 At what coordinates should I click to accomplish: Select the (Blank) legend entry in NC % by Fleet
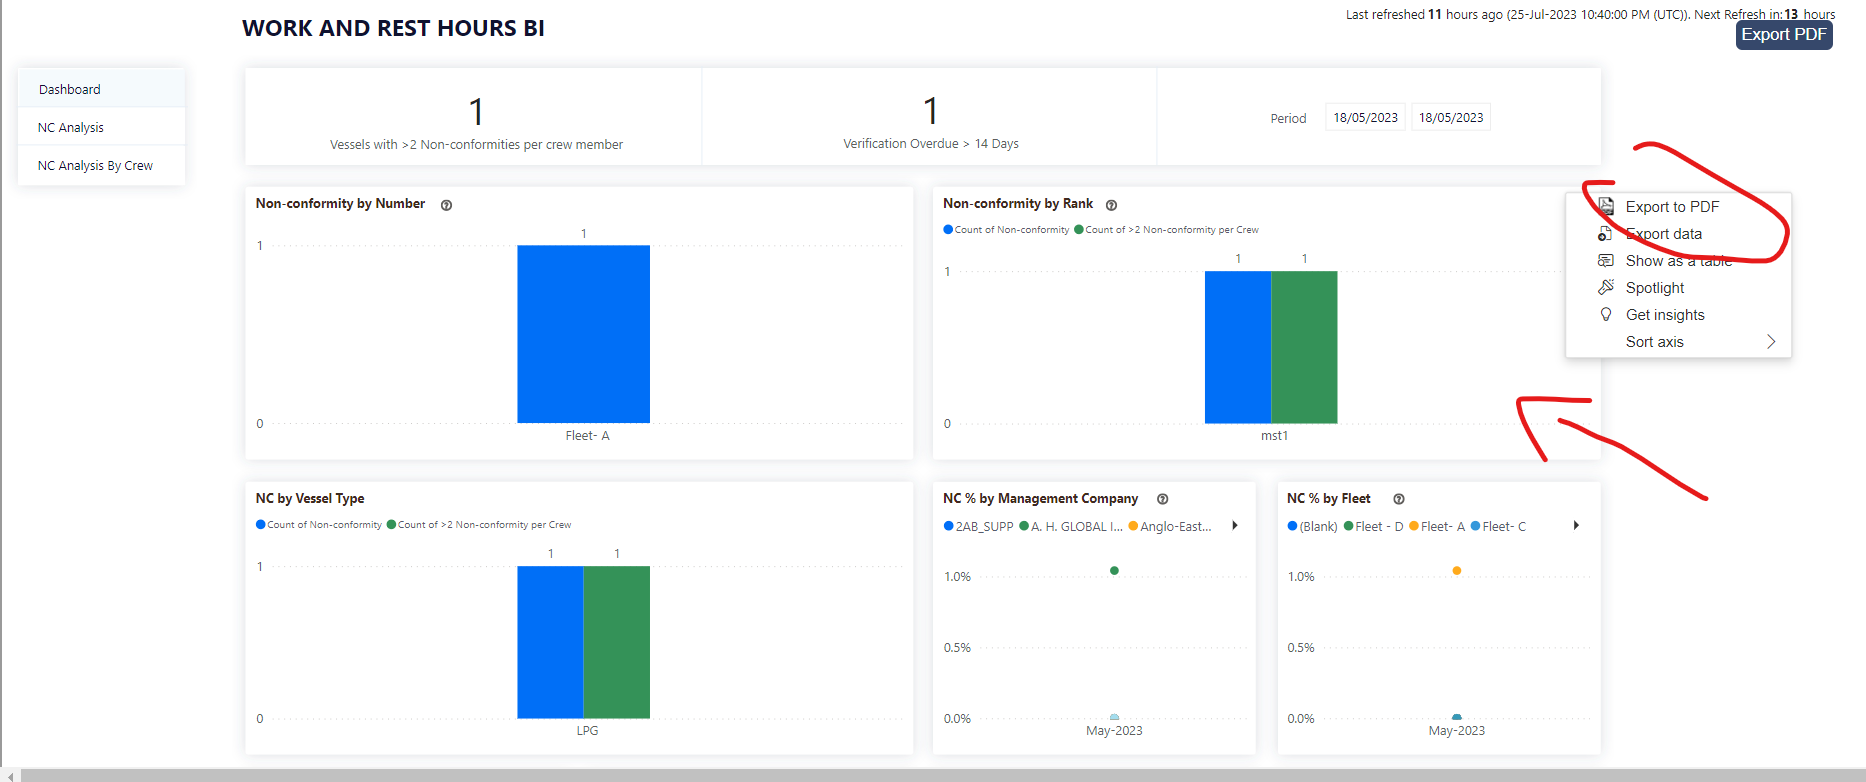[x=1313, y=526]
